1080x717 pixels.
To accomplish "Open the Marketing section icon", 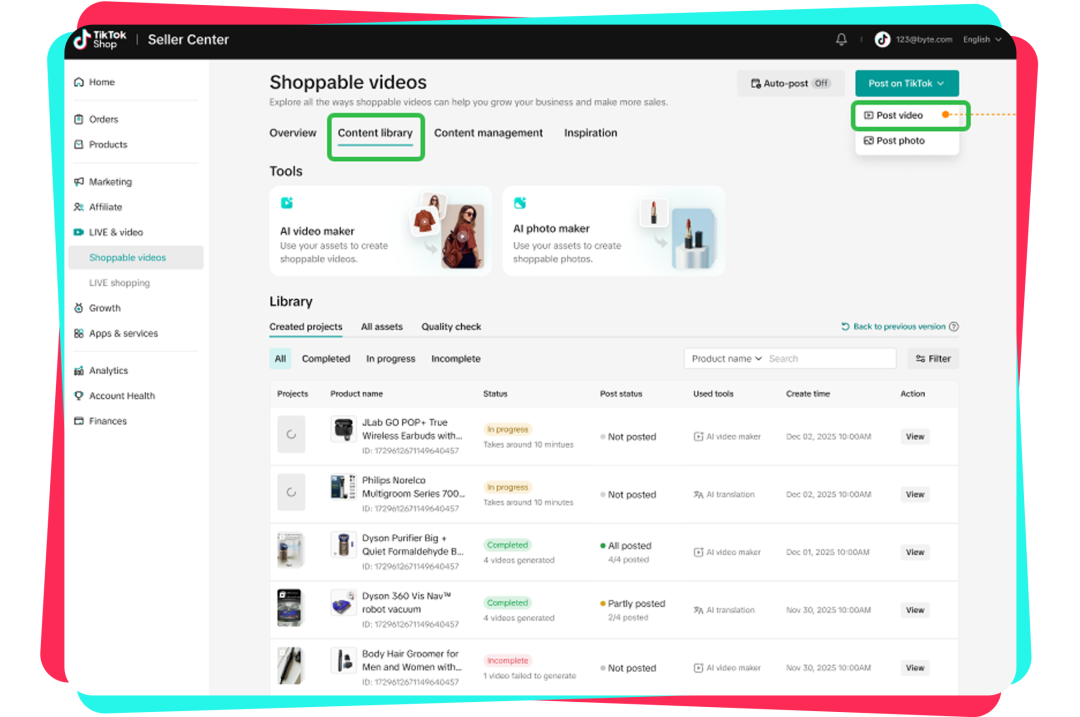I will coord(79,181).
